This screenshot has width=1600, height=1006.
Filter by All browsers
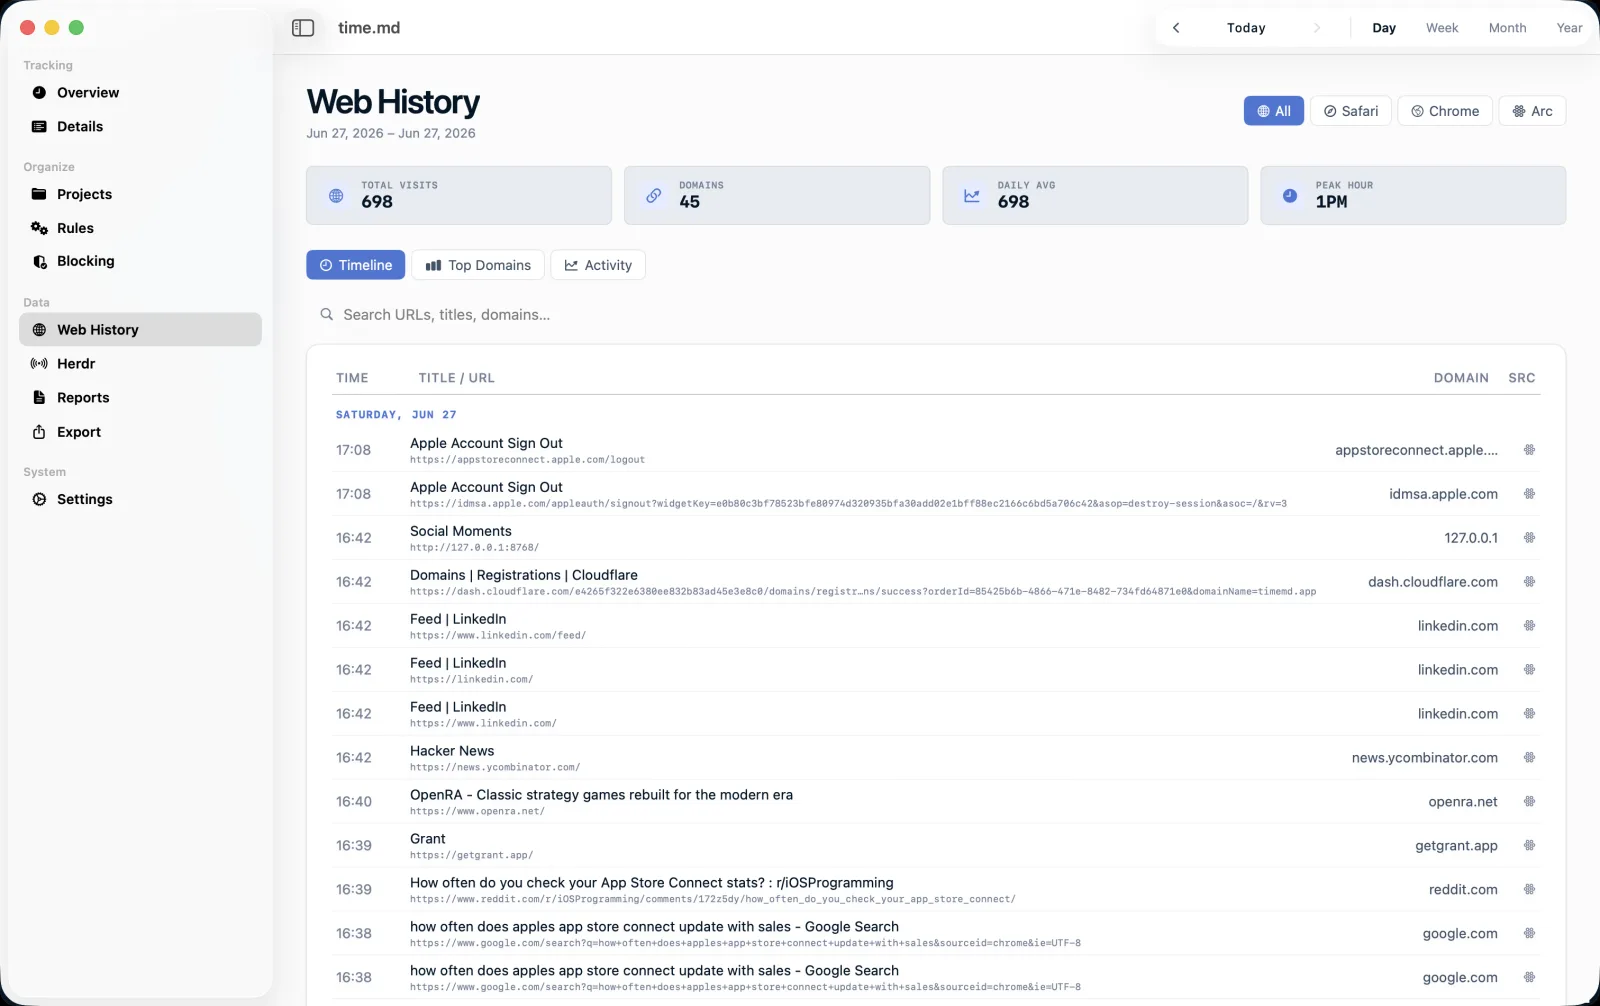point(1274,111)
